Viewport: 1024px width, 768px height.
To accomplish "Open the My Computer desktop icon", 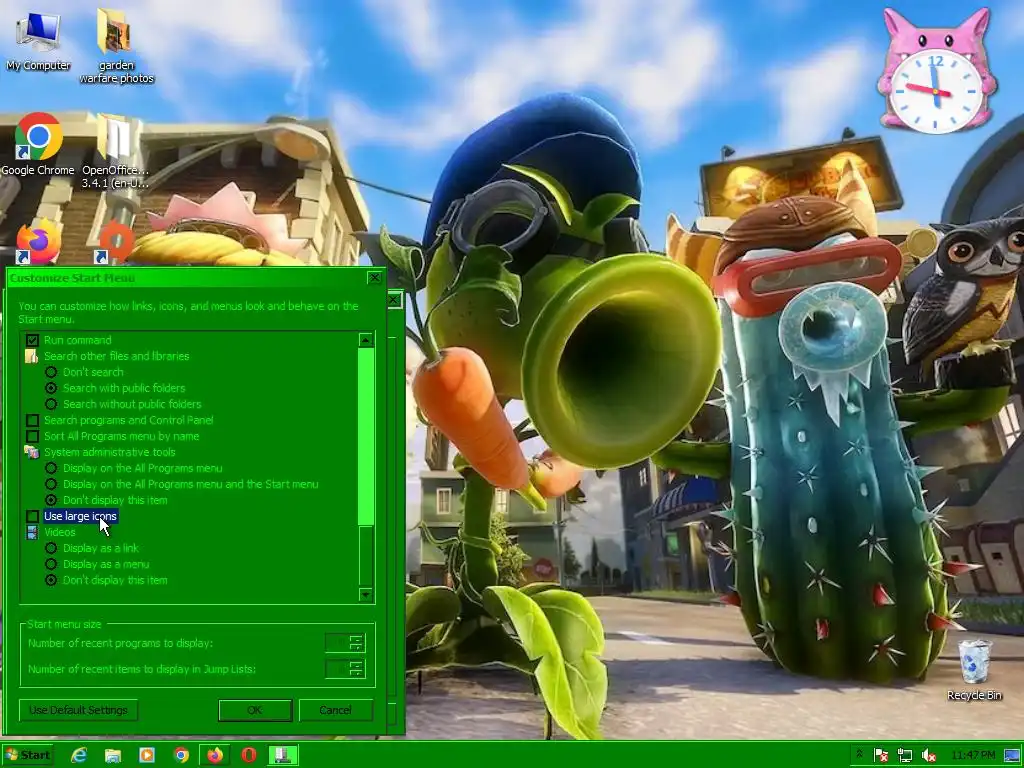I will pyautogui.click(x=38, y=40).
